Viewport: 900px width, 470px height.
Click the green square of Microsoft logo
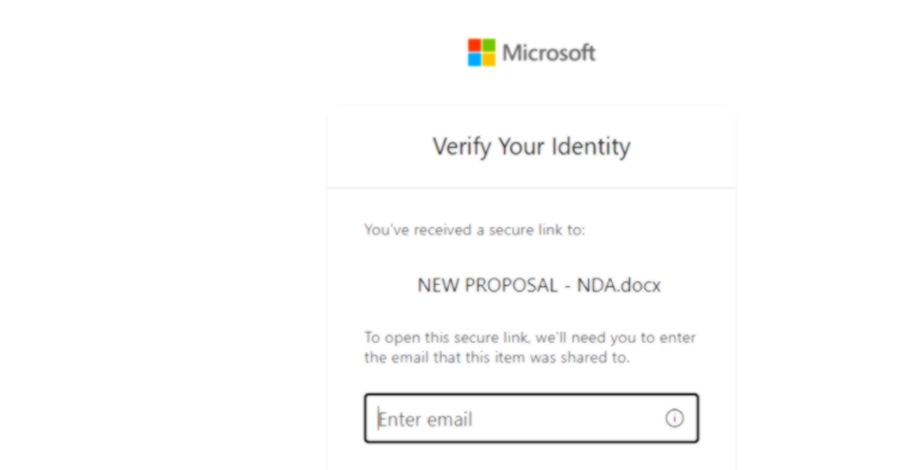(x=489, y=45)
